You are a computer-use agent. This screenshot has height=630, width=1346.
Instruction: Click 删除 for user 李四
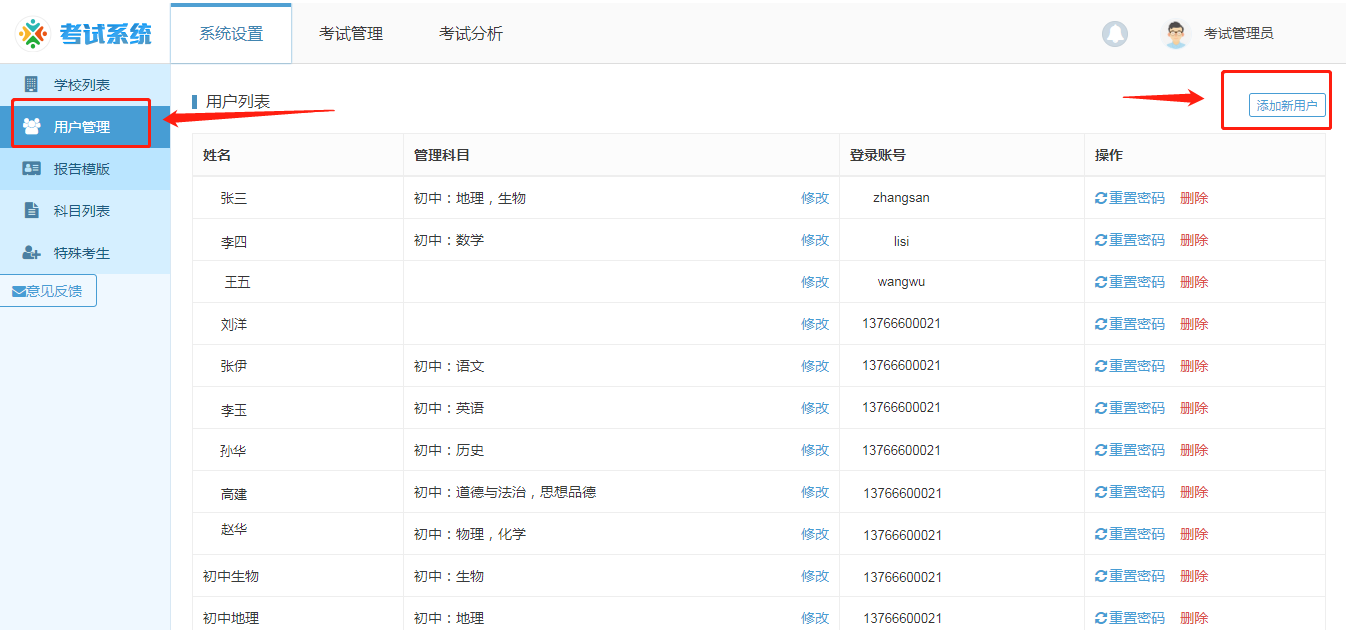point(1194,239)
